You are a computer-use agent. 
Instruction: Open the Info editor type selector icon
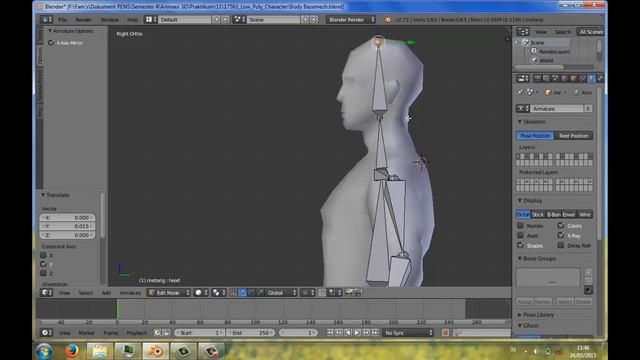point(46,20)
